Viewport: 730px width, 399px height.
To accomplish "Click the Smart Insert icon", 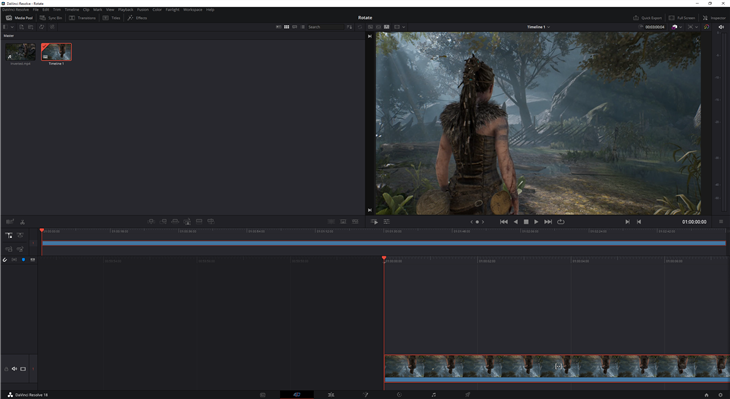I will click(151, 221).
